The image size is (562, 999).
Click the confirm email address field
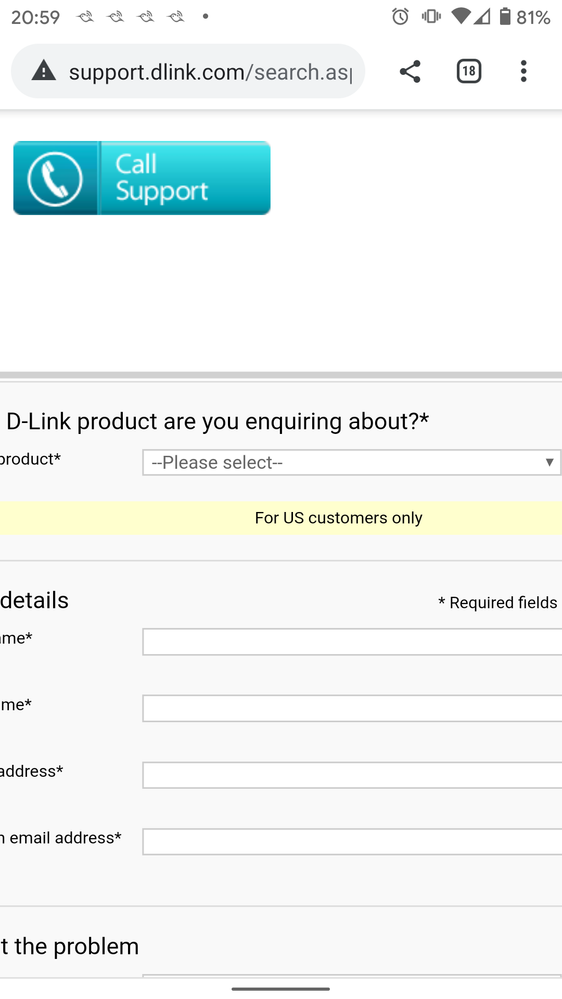click(x=352, y=842)
